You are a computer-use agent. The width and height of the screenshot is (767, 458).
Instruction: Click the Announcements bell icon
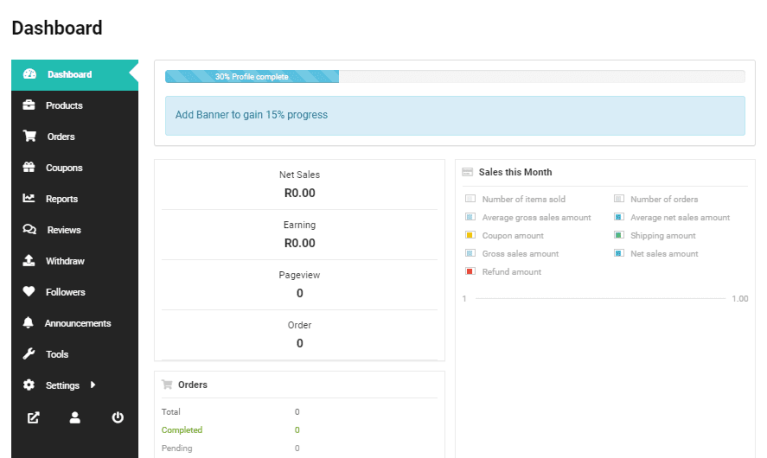click(29, 323)
